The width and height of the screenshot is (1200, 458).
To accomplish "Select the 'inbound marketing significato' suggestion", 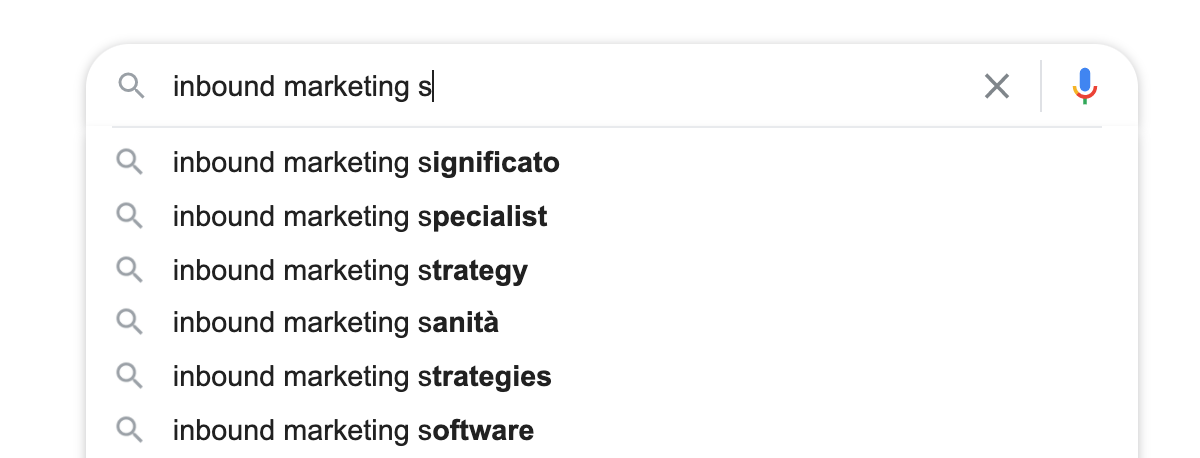I will pyautogui.click(x=612, y=162).
